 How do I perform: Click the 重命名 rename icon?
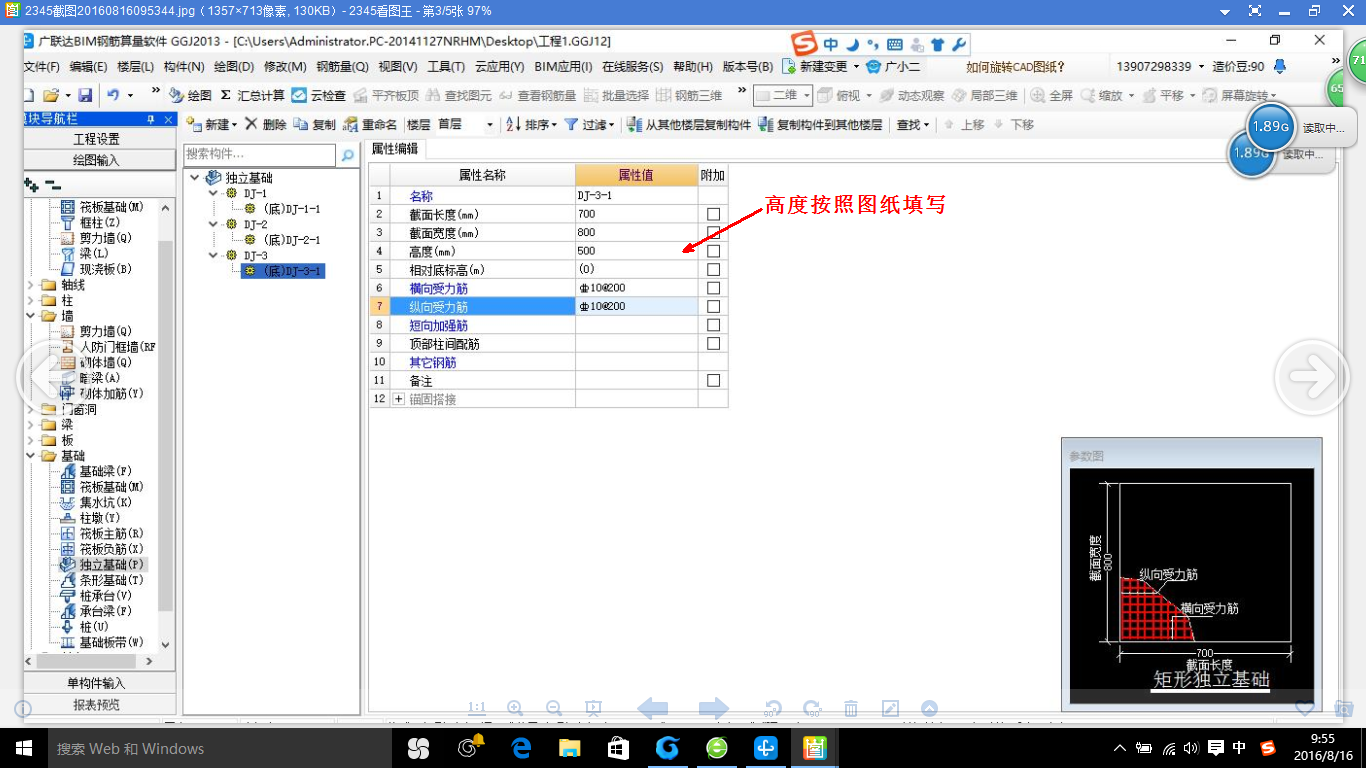click(350, 125)
